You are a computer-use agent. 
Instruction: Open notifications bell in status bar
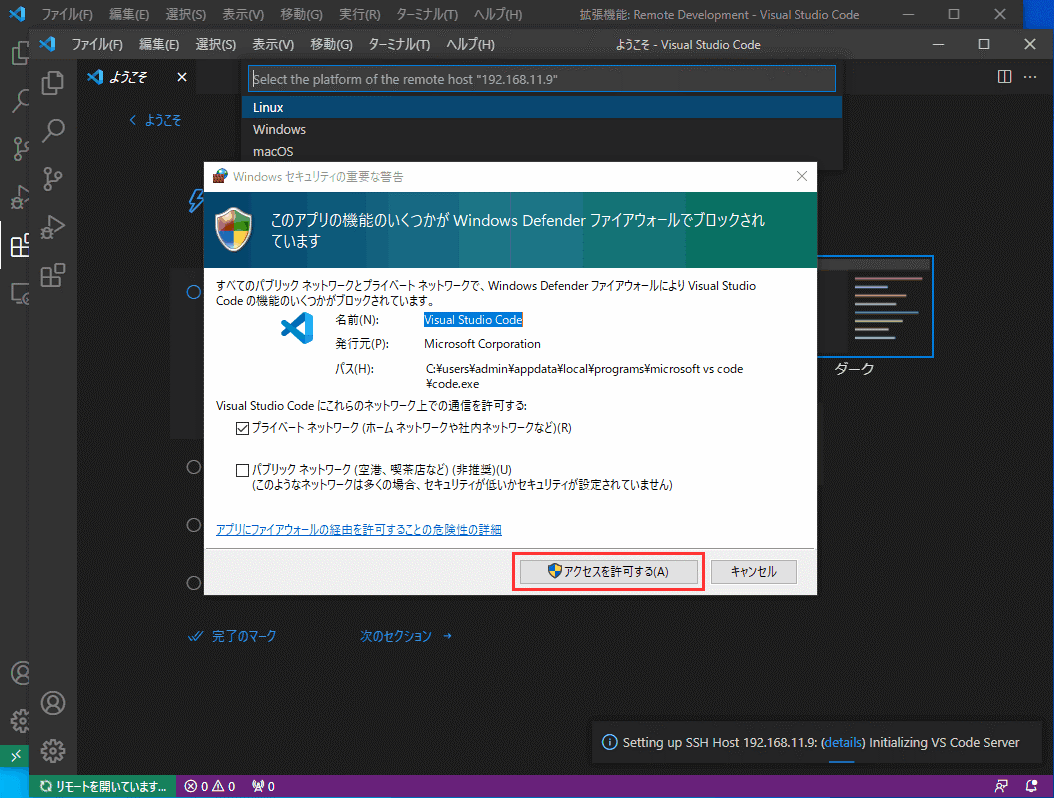coord(1031,786)
